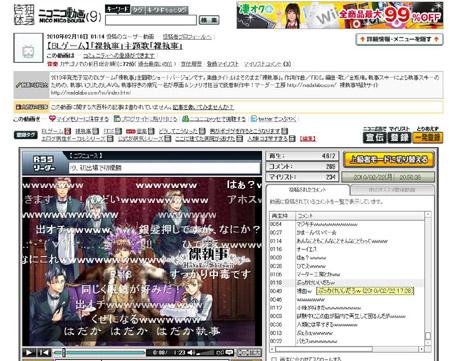
Task: Switch to the uploader mode yellow button
Action: pos(389,160)
